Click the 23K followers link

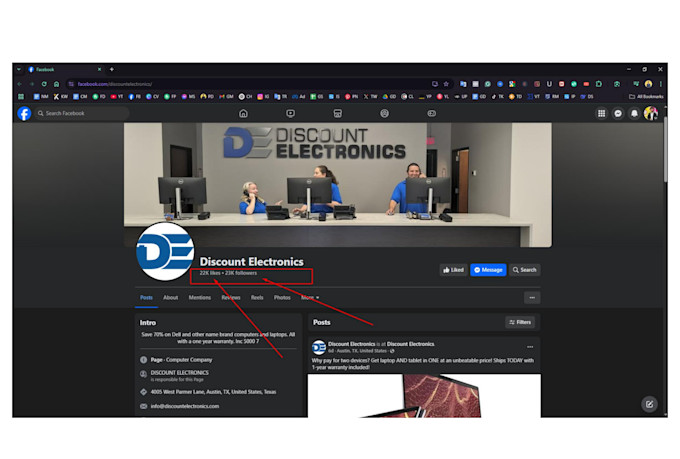(241, 273)
